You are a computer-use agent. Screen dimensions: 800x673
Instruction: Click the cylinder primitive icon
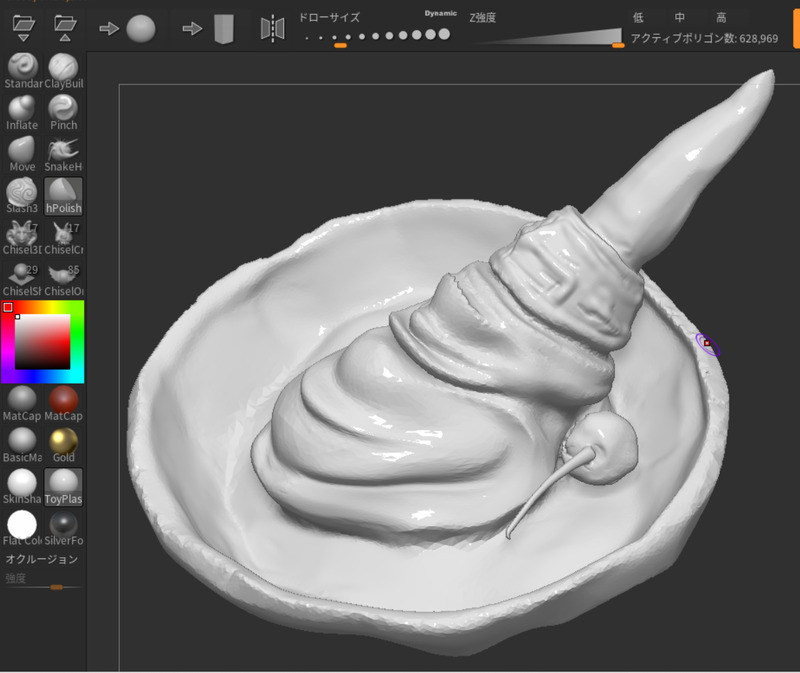223,29
